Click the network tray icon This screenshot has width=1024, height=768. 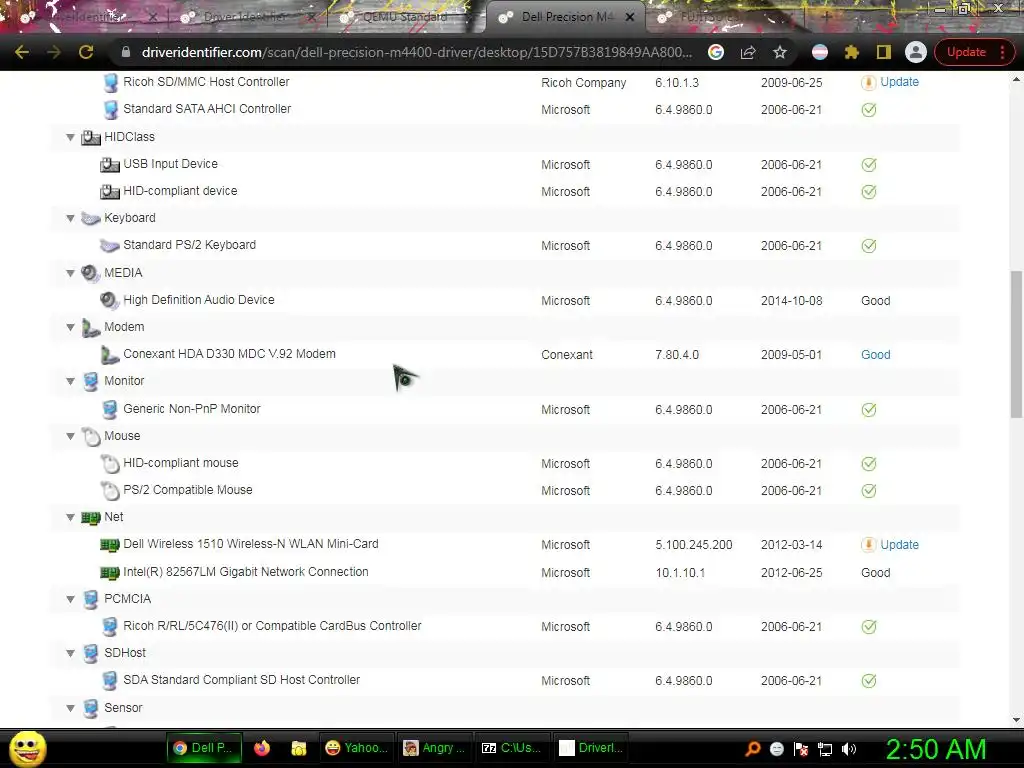pos(825,749)
